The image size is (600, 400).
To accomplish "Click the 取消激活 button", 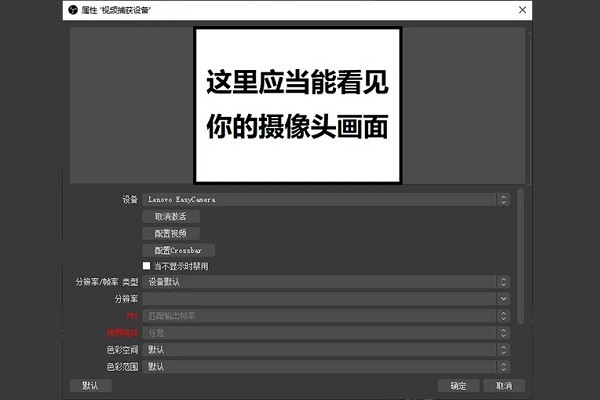I will [x=171, y=216].
